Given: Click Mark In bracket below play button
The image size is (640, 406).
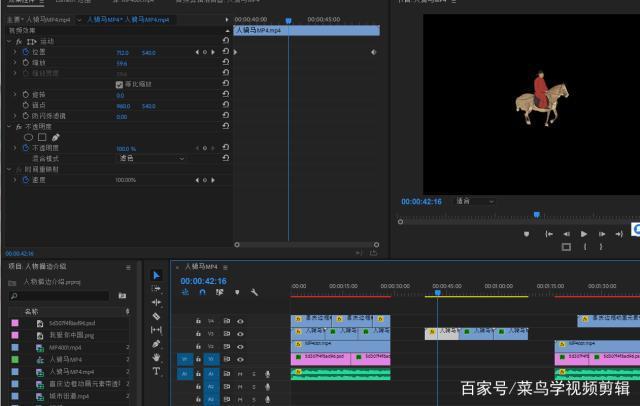Looking at the screenshot, I should (585, 247).
